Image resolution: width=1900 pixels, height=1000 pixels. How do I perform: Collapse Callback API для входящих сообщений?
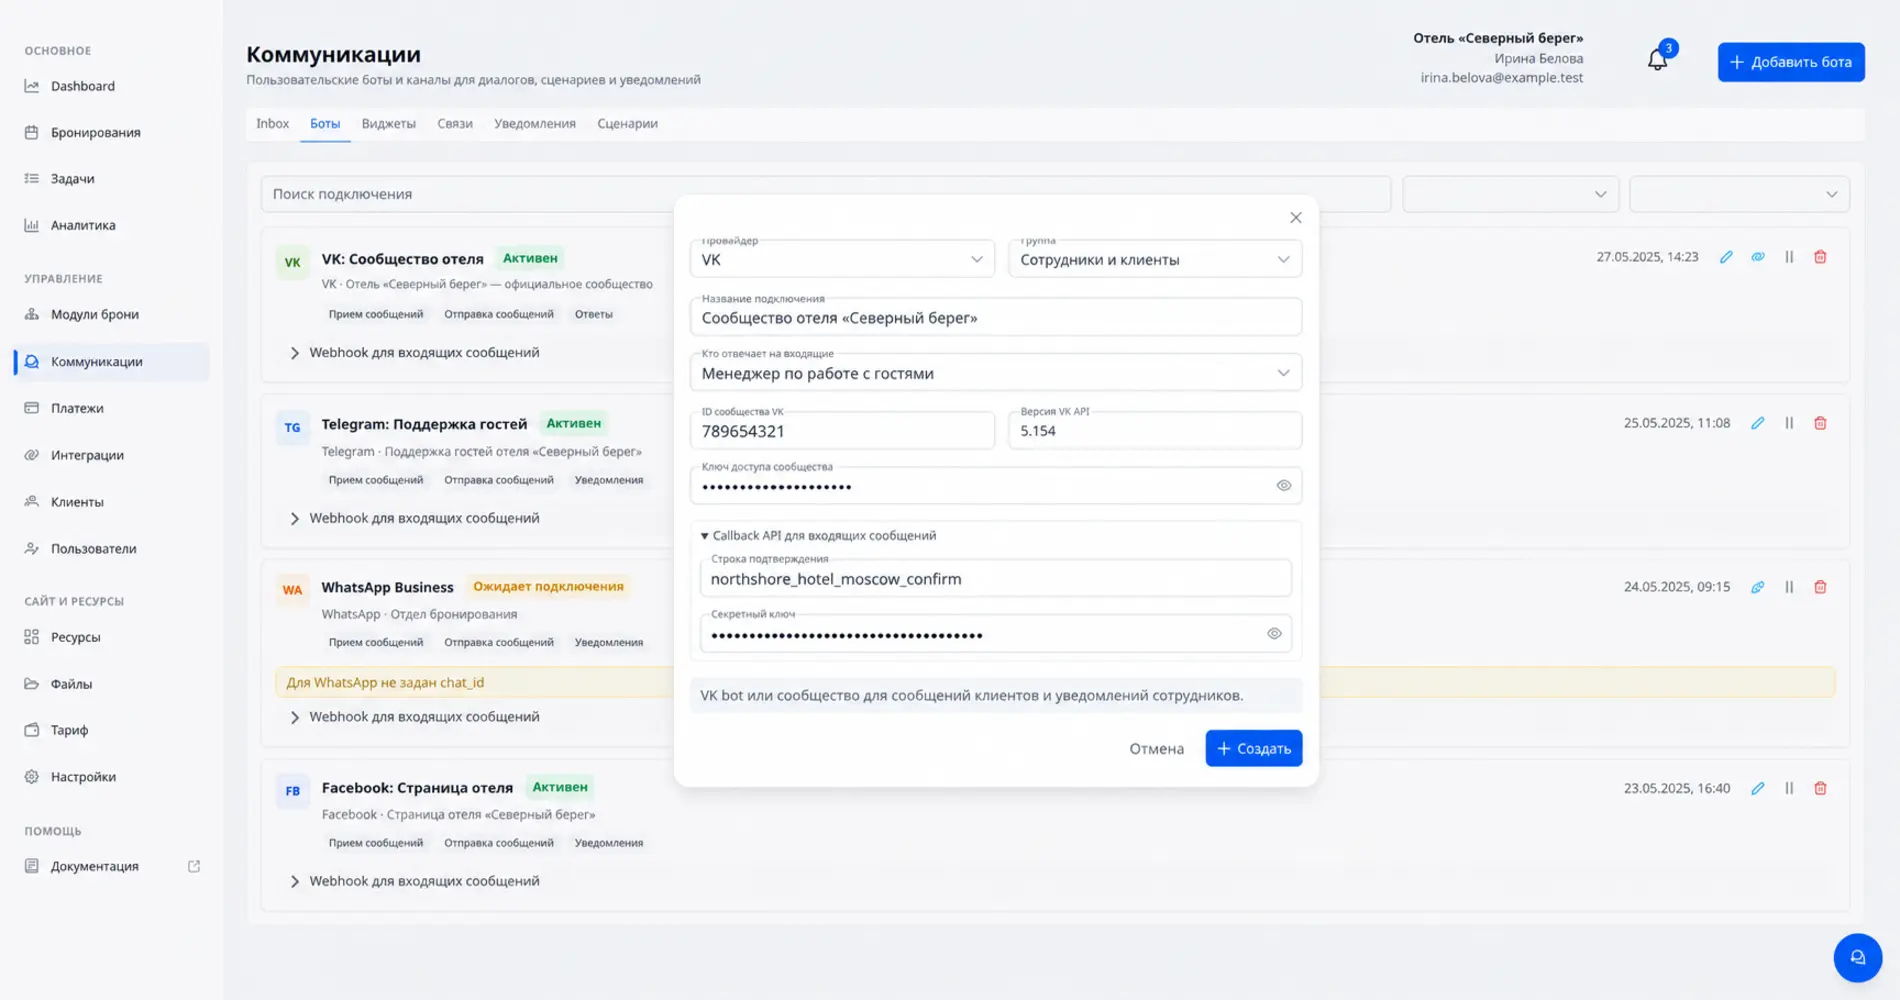pyautogui.click(x=819, y=536)
